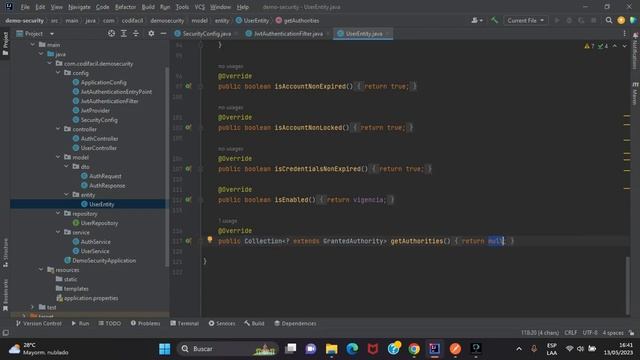Open the Version Control tool window
This screenshot has width=640, height=360.
pos(38,323)
